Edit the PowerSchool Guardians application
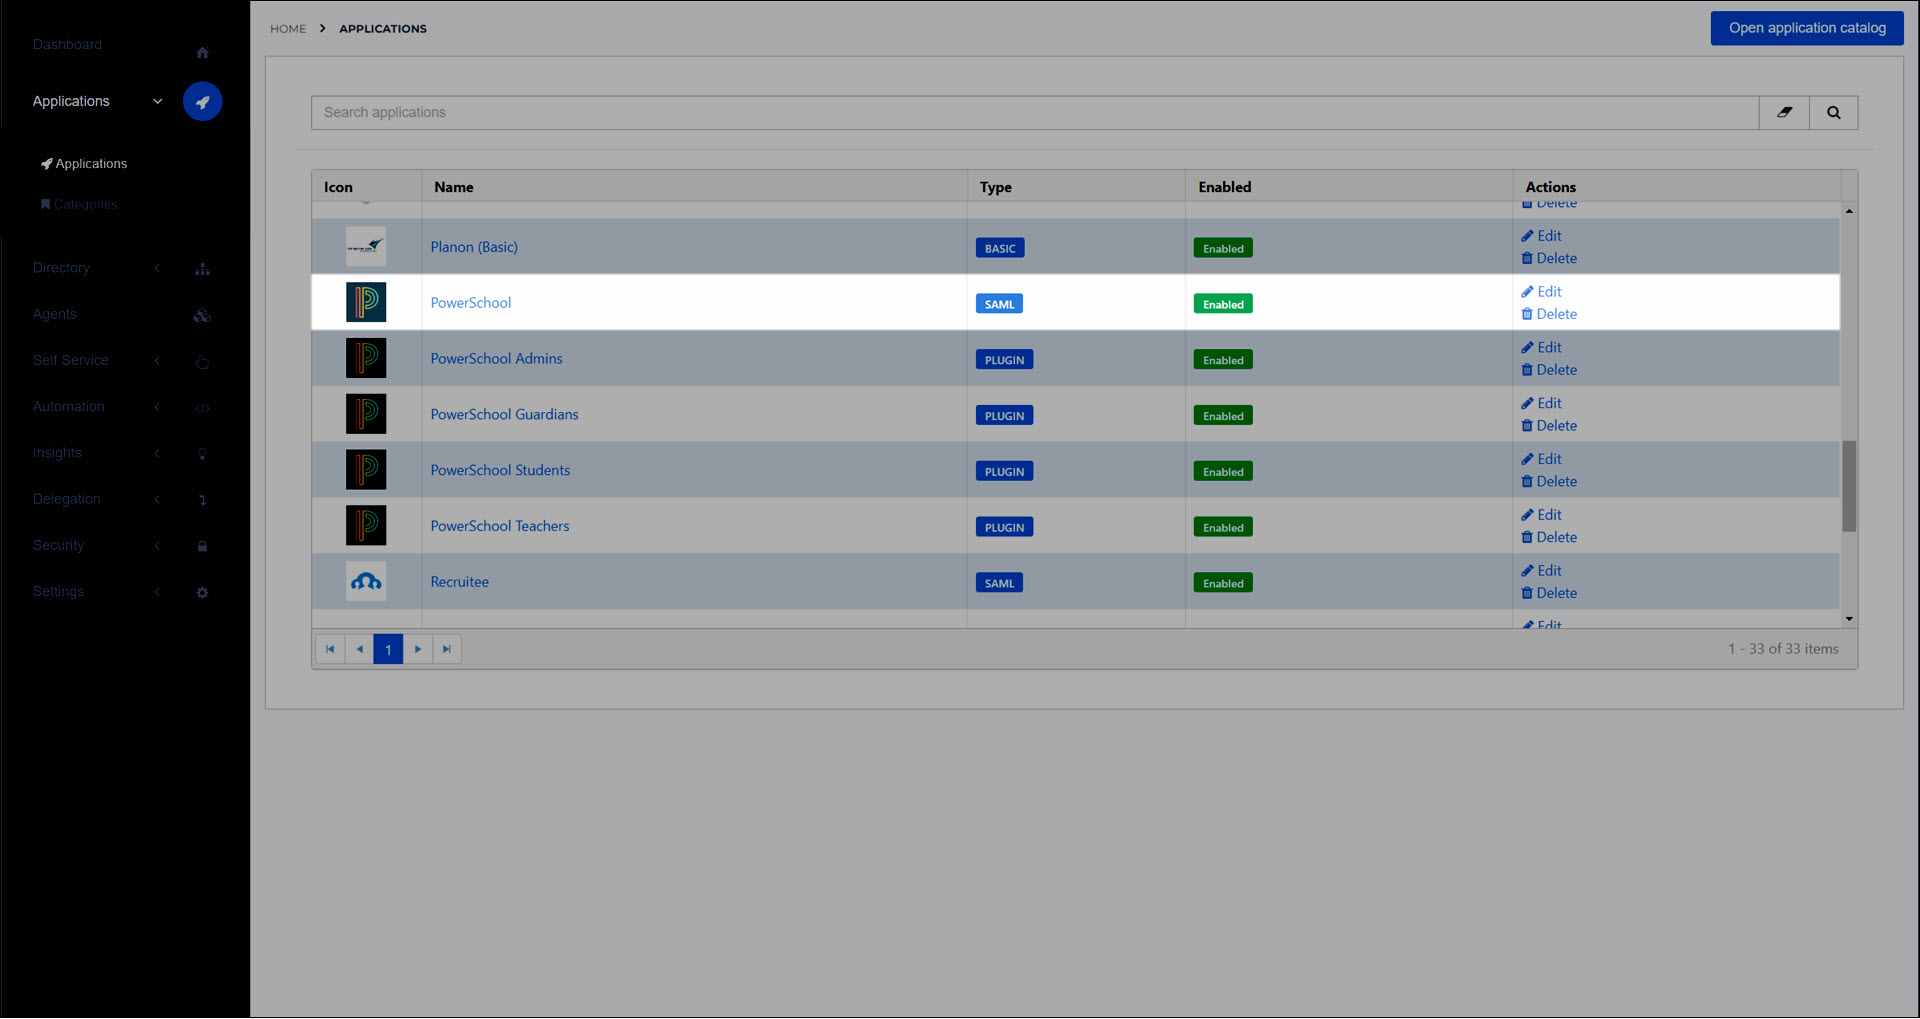The image size is (1920, 1019). coord(1541,403)
